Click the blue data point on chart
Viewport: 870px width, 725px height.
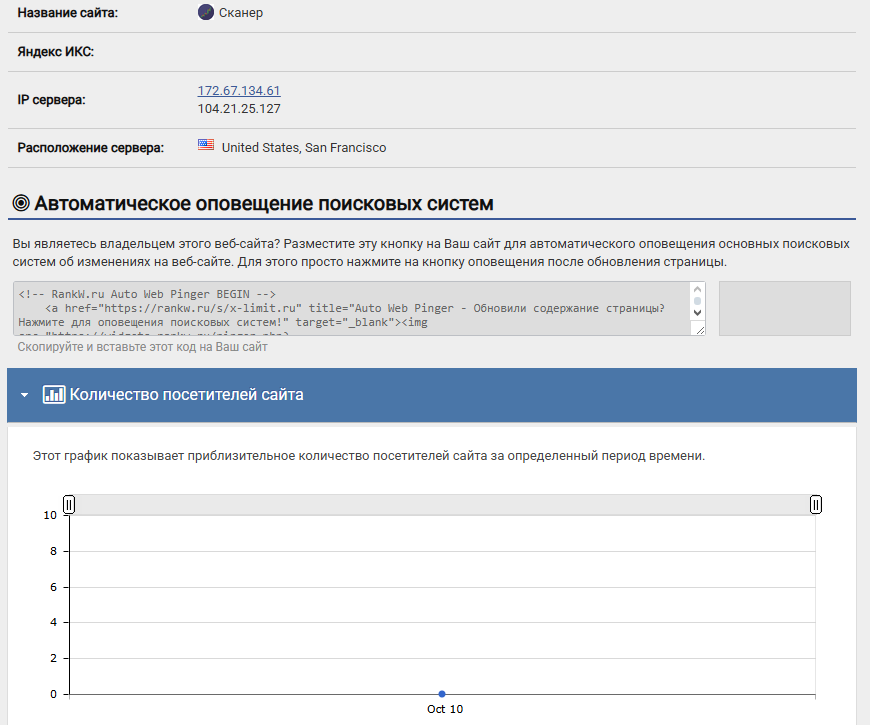(442, 694)
